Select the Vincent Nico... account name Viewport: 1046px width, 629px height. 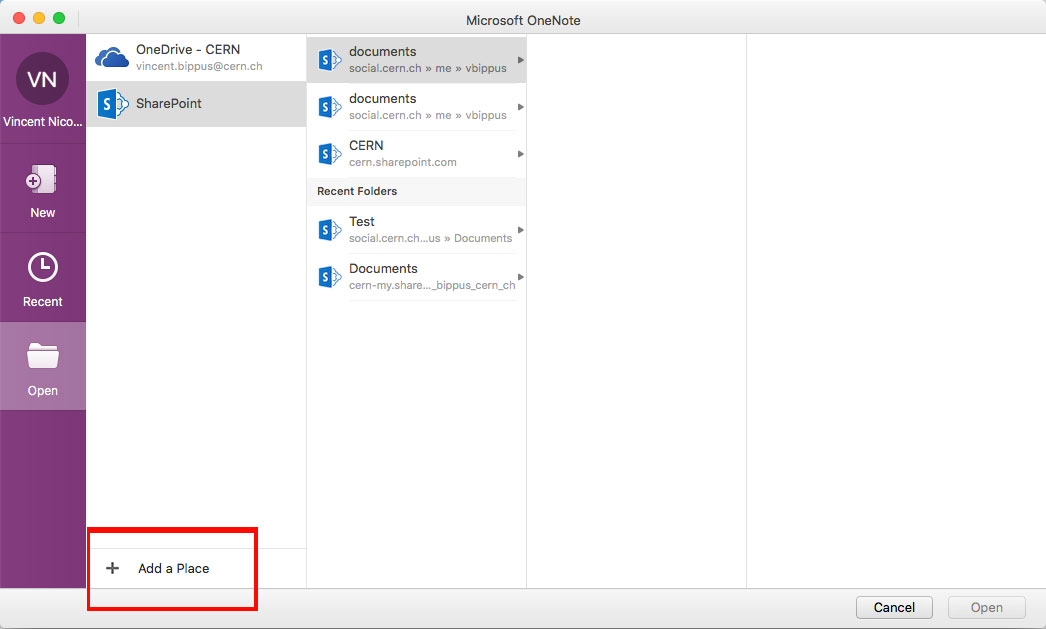coord(43,122)
